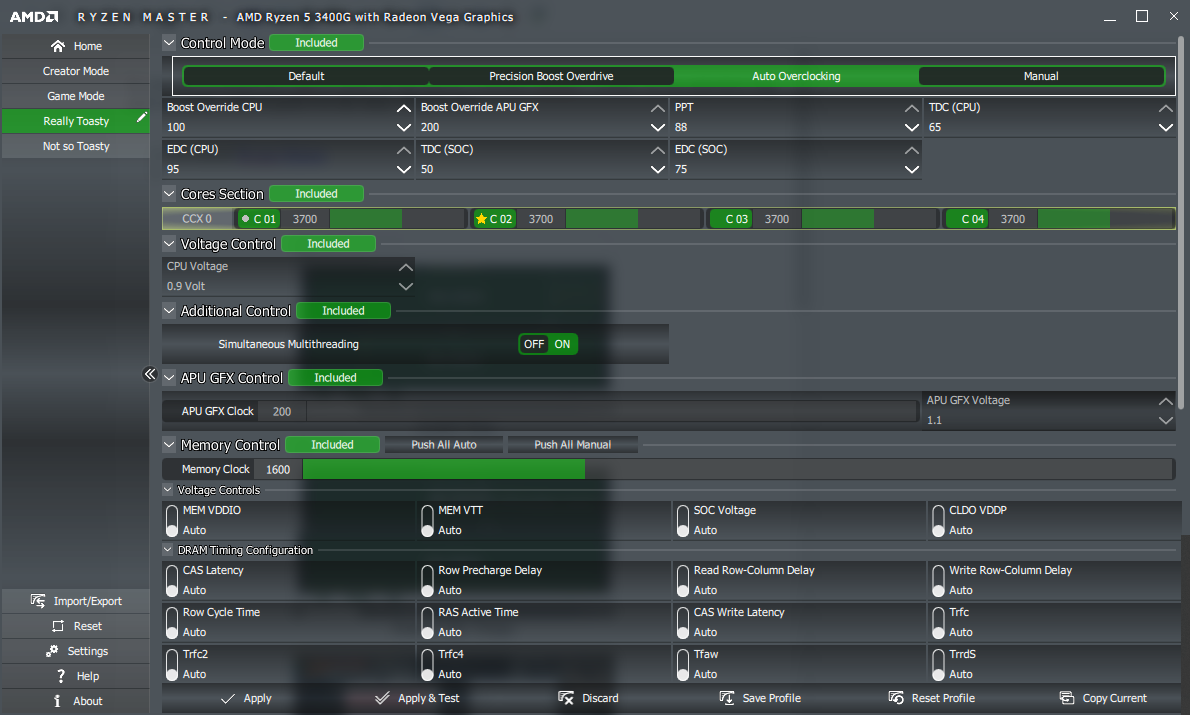Screen dimensions: 1190x715
Task: Increase EDC (CPU) with up arrow
Action: 404,150
